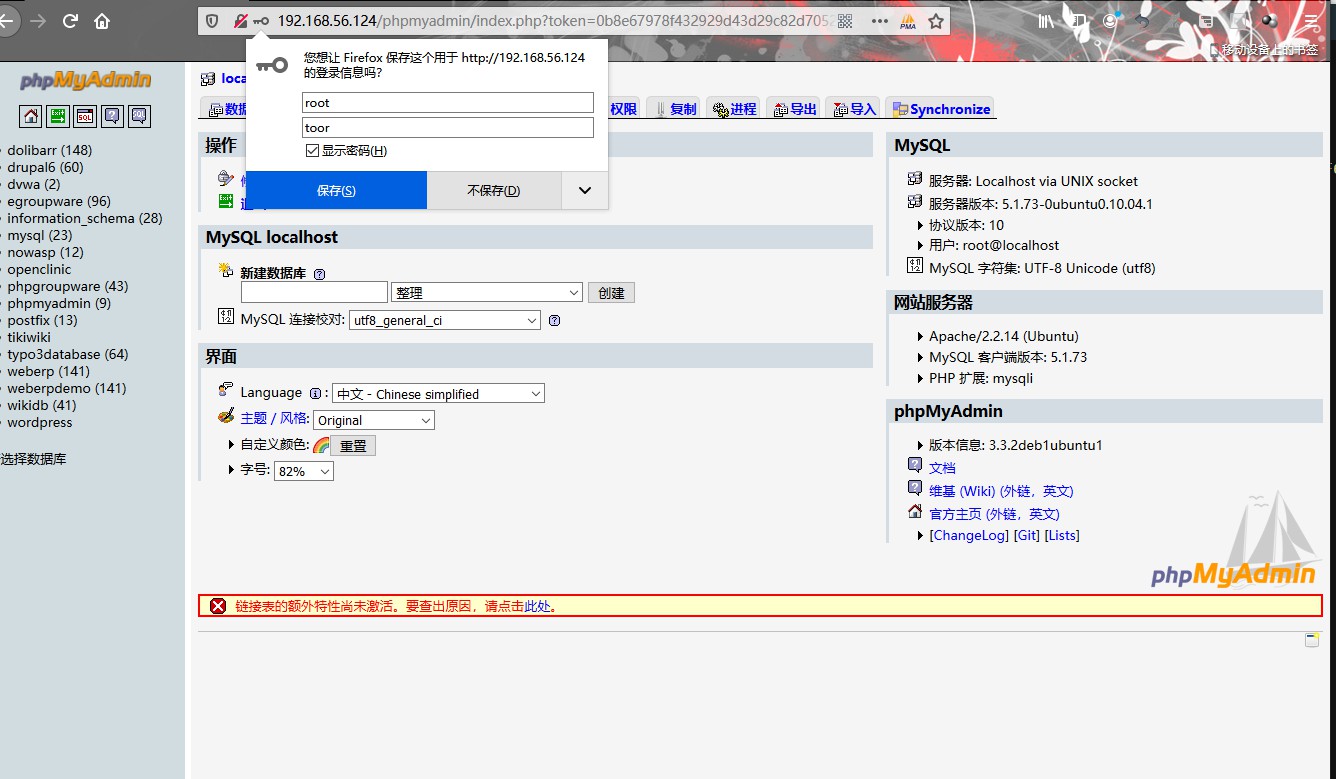Open the Firefox library icon

tap(1046, 21)
